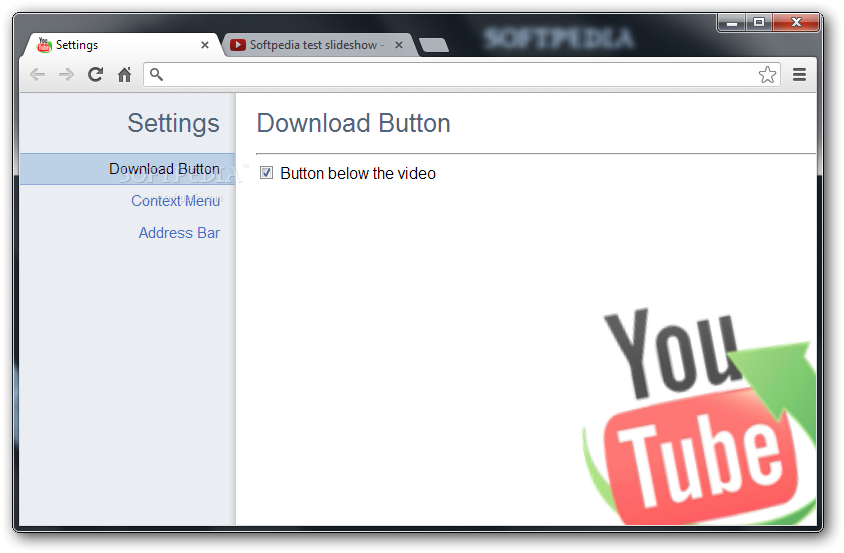Click the Settings sidebar heading
This screenshot has width=844, height=553.
coord(173,123)
